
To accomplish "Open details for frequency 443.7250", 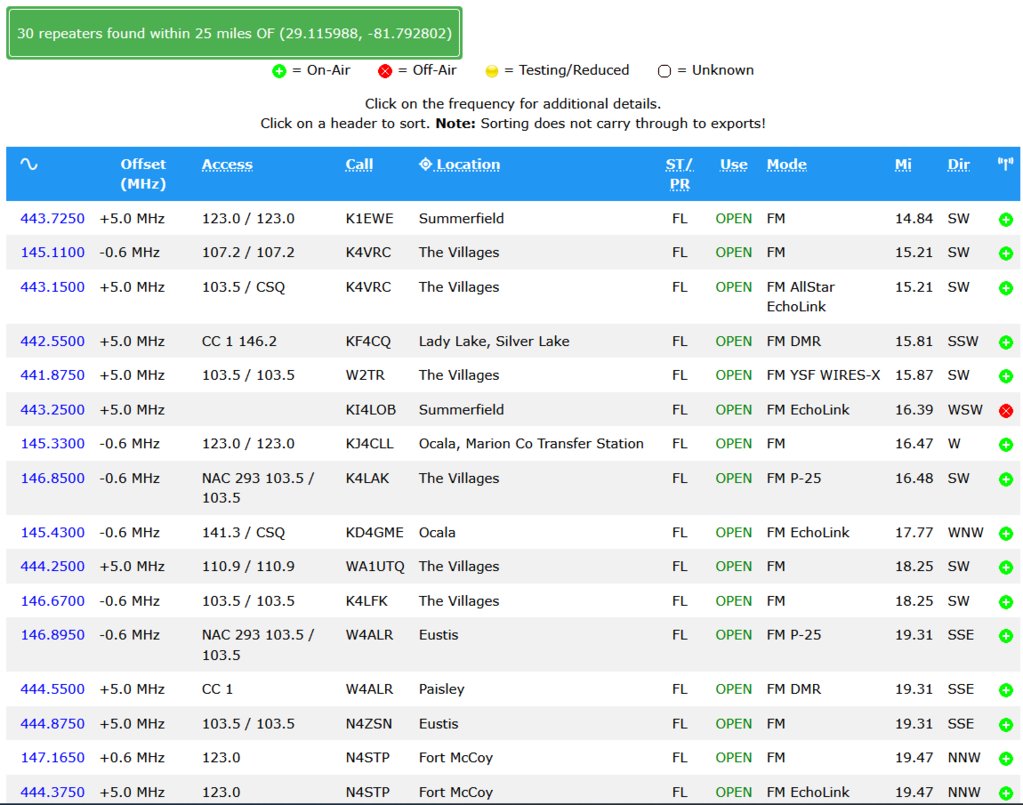I will 52,219.
